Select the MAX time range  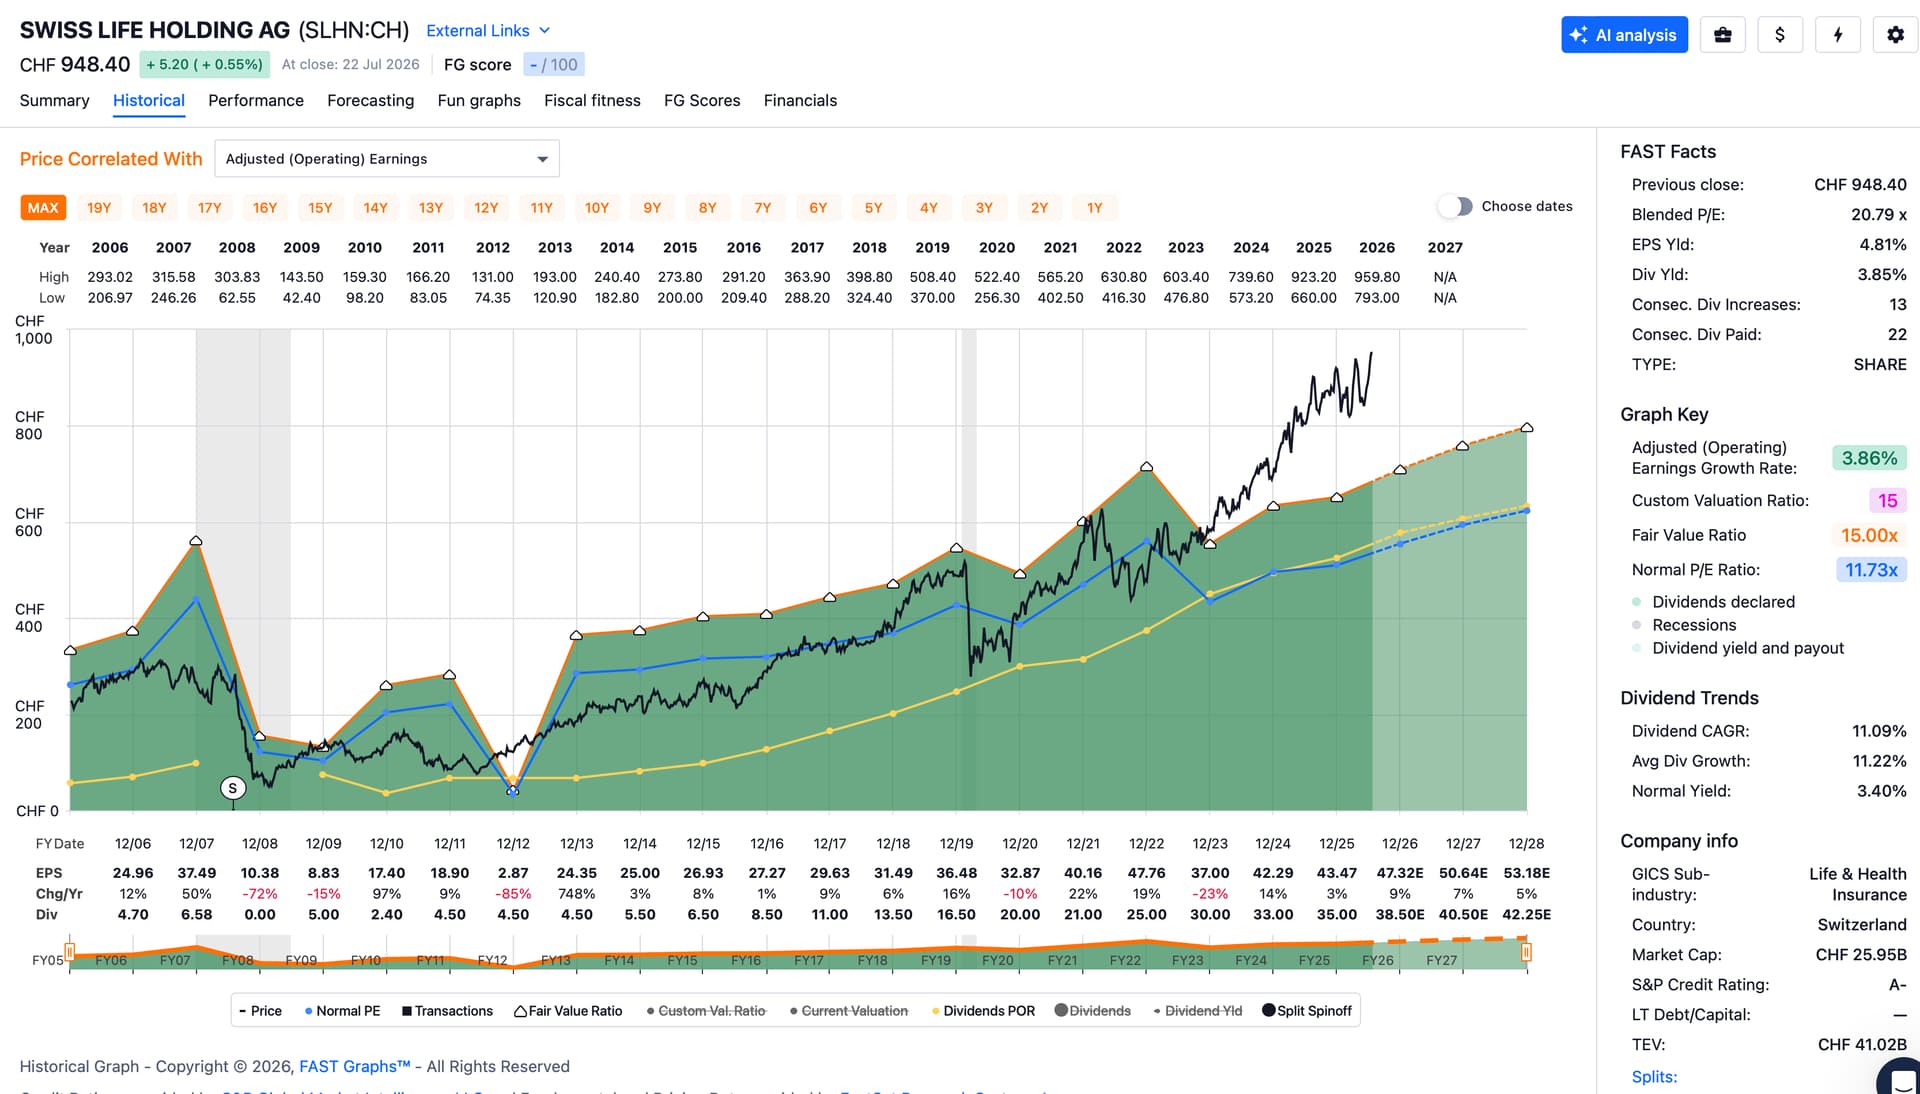[x=43, y=208]
